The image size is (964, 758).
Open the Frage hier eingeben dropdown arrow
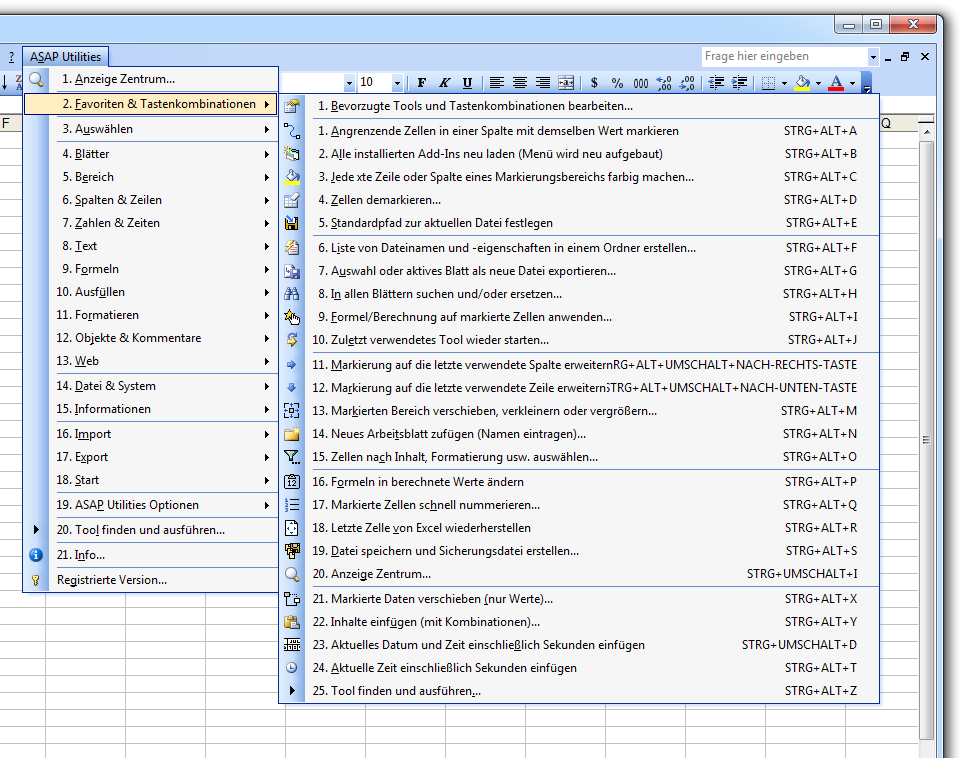click(873, 57)
